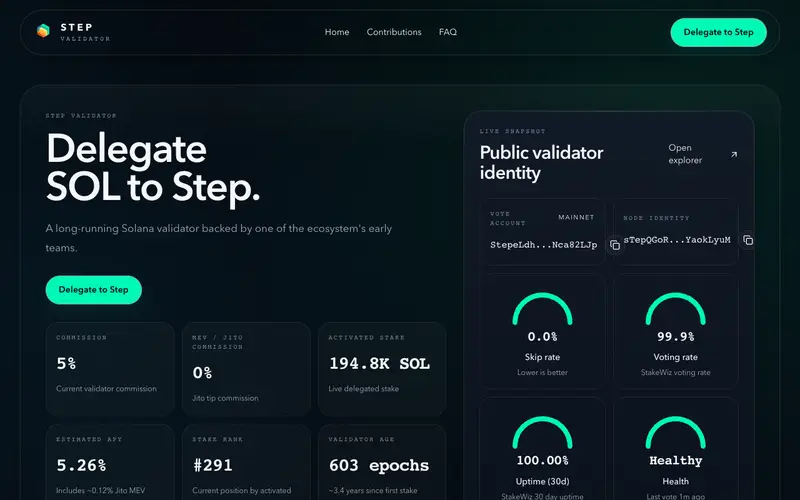Copy the vote account address
Viewport: 800px width, 500px height.
point(615,245)
